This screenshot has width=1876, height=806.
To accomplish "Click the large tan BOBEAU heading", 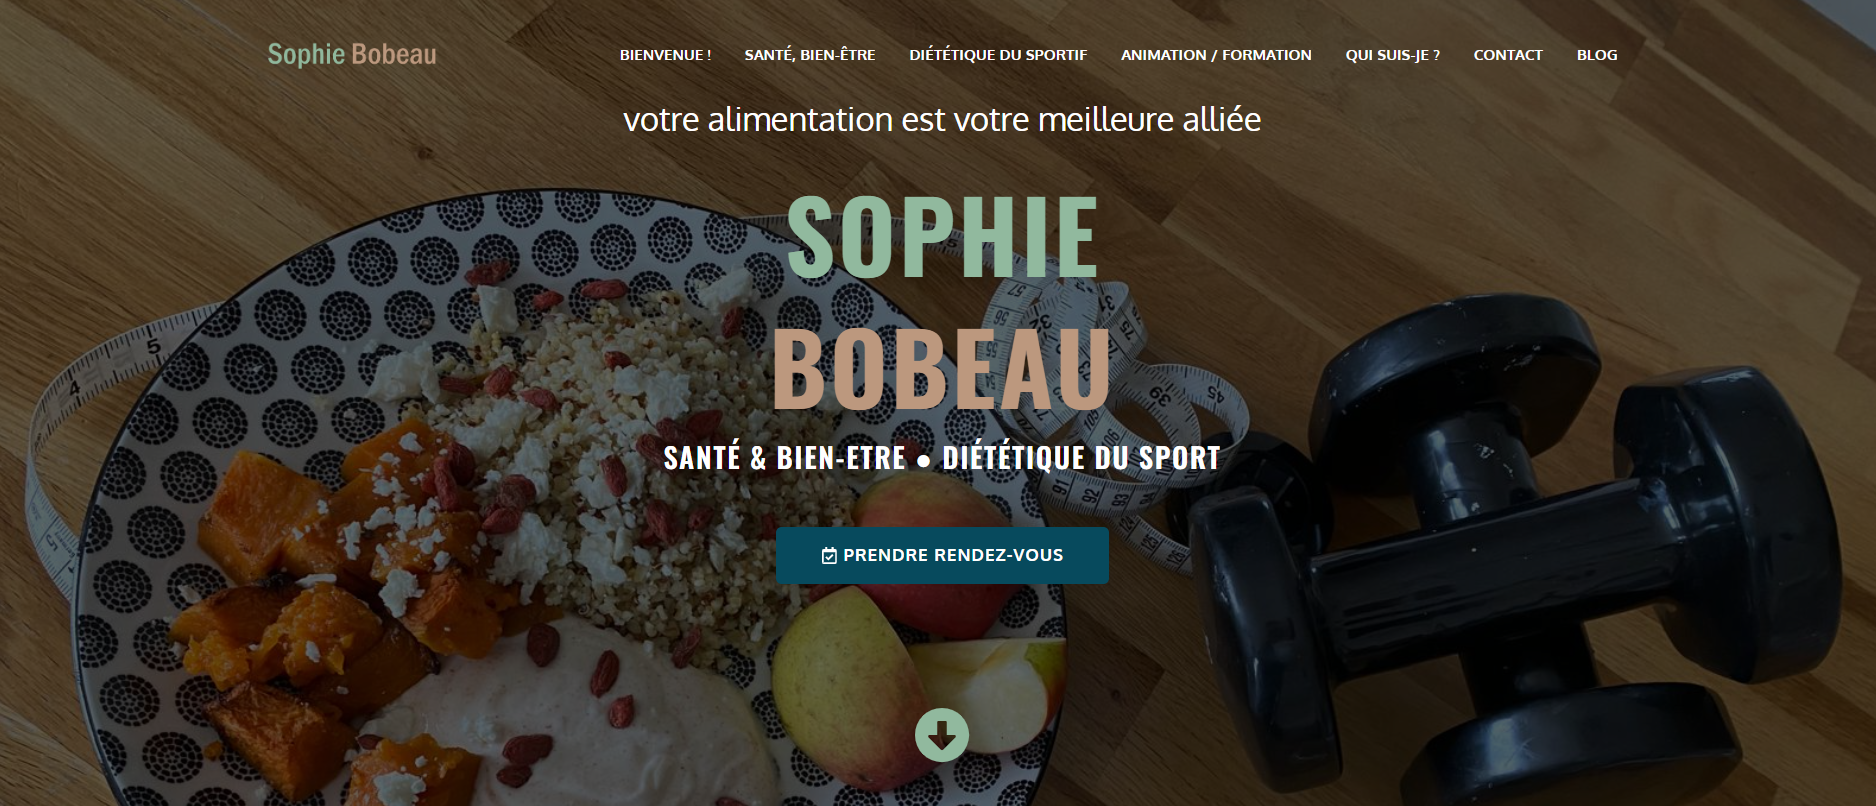I will point(942,369).
